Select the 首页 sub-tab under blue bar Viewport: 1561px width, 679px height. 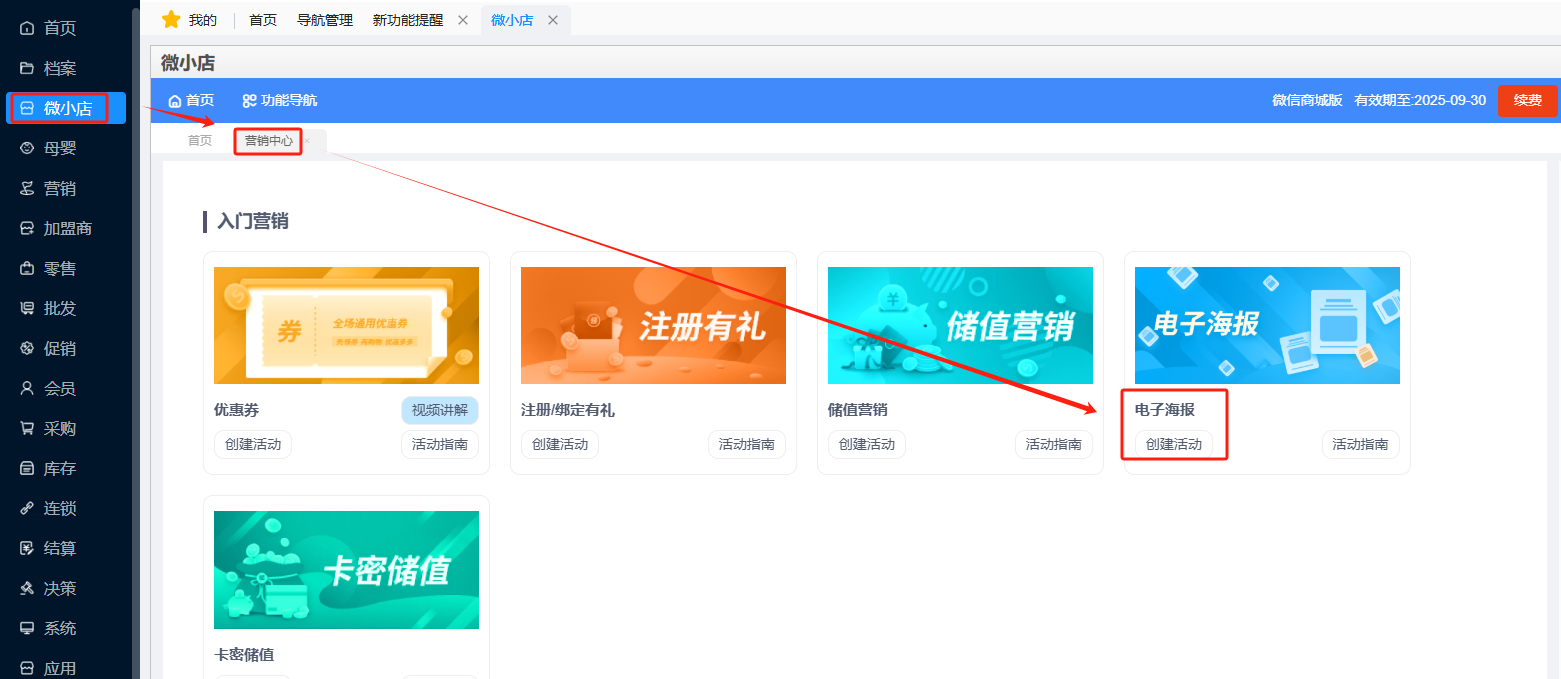click(x=200, y=141)
